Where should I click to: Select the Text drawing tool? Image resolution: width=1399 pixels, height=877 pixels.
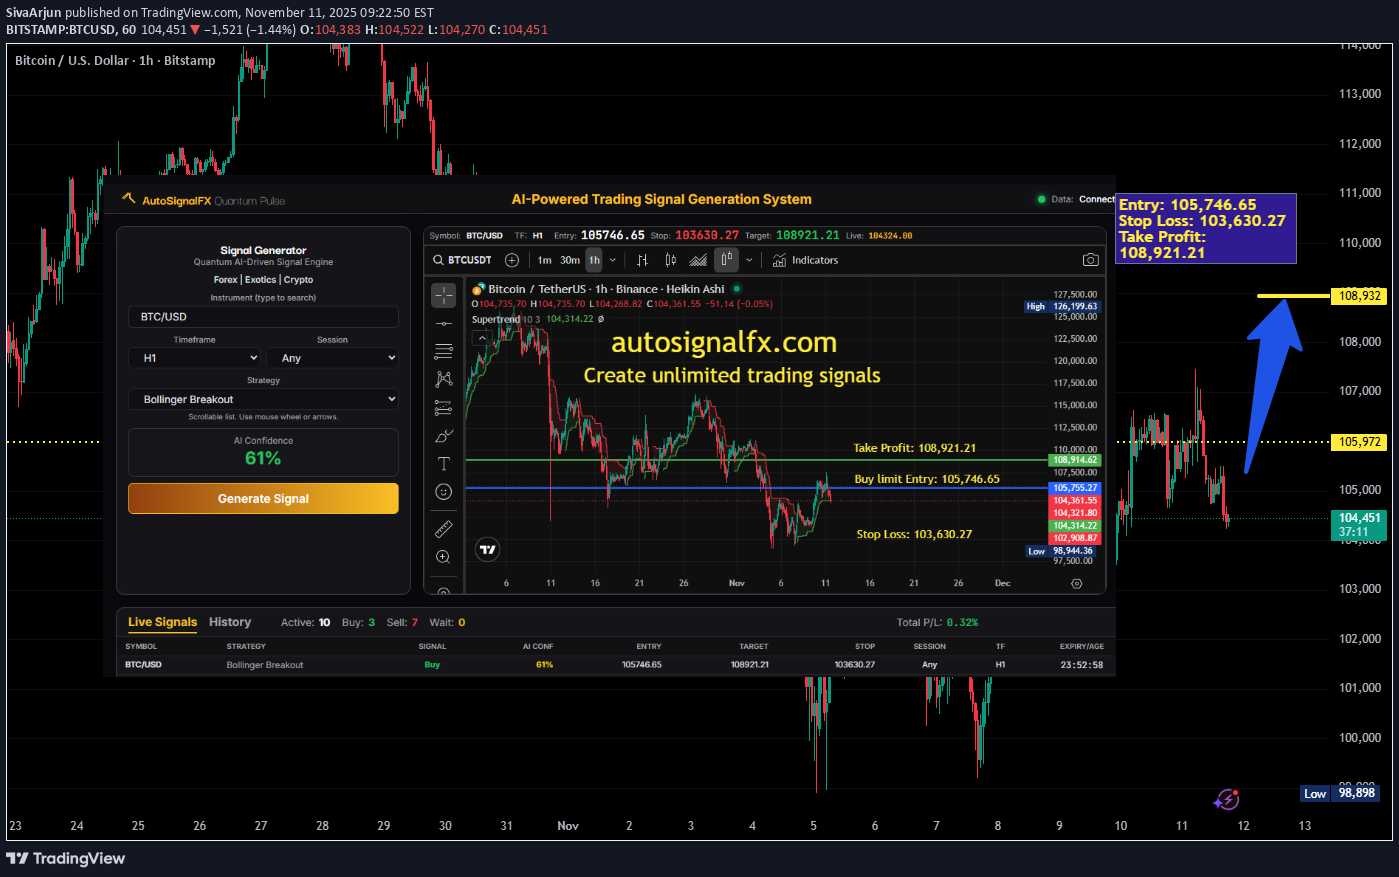(444, 464)
